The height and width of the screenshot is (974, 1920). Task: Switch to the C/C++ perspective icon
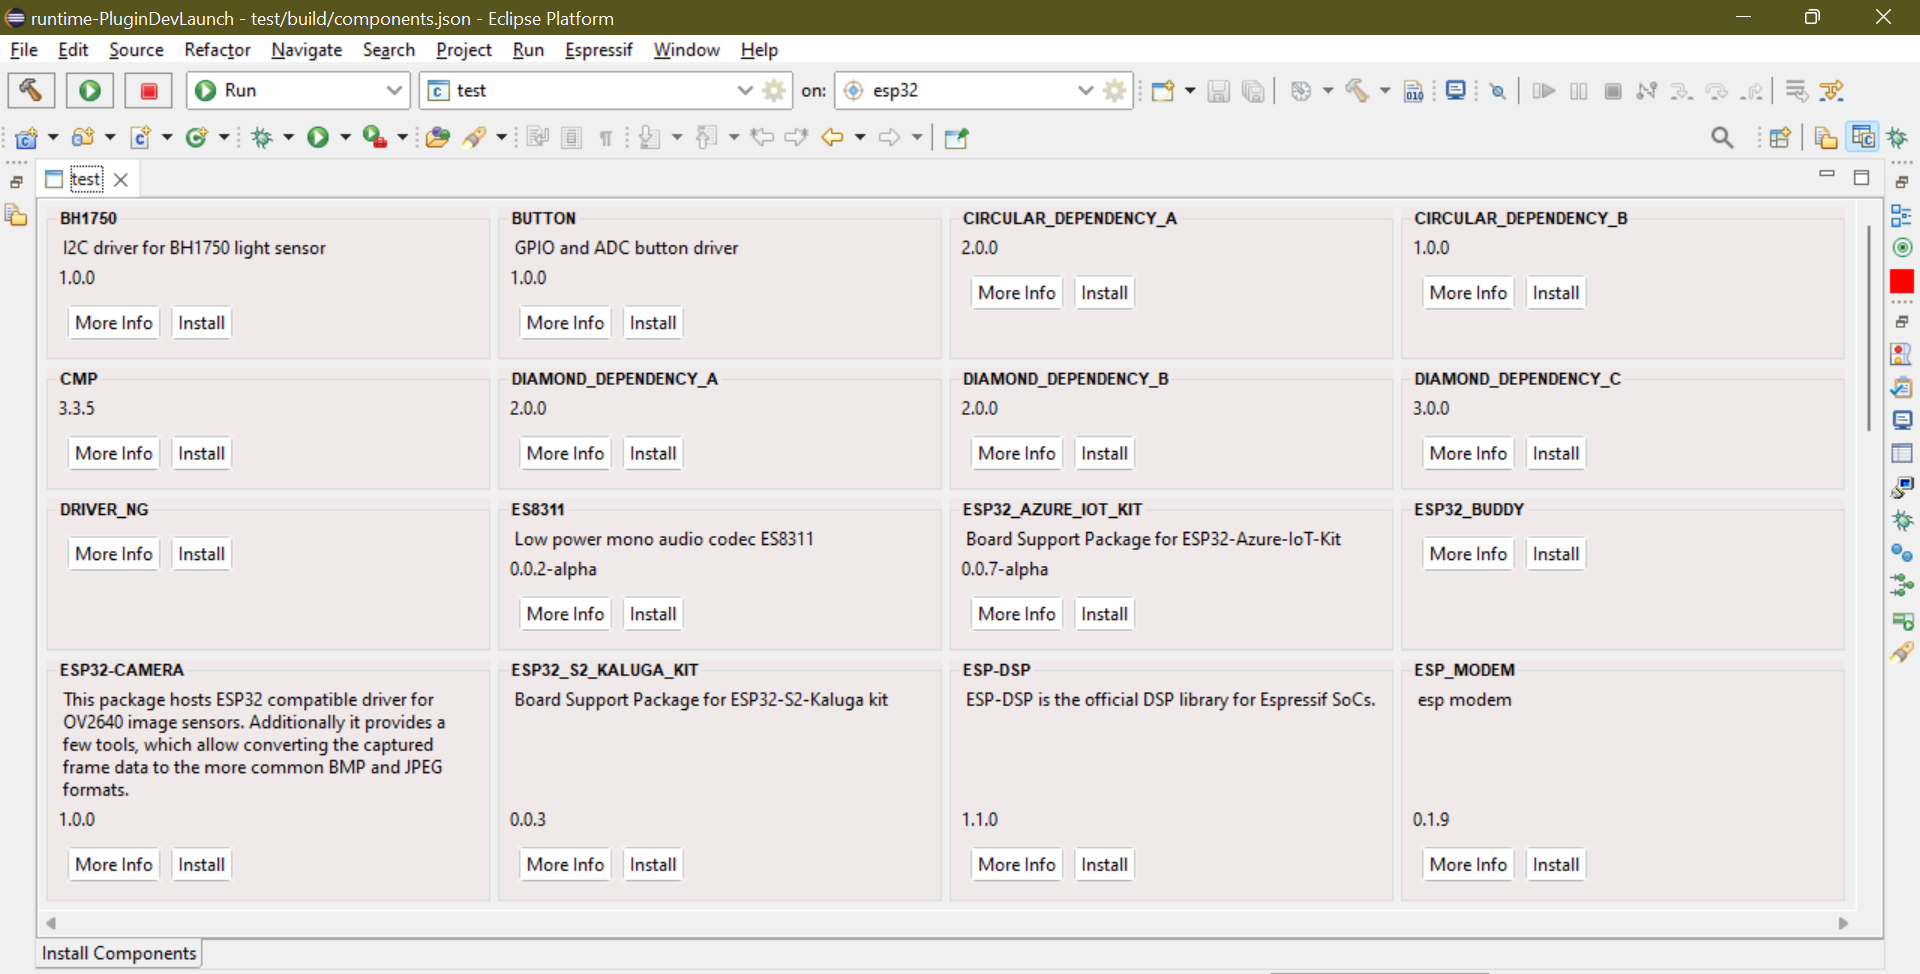1864,137
